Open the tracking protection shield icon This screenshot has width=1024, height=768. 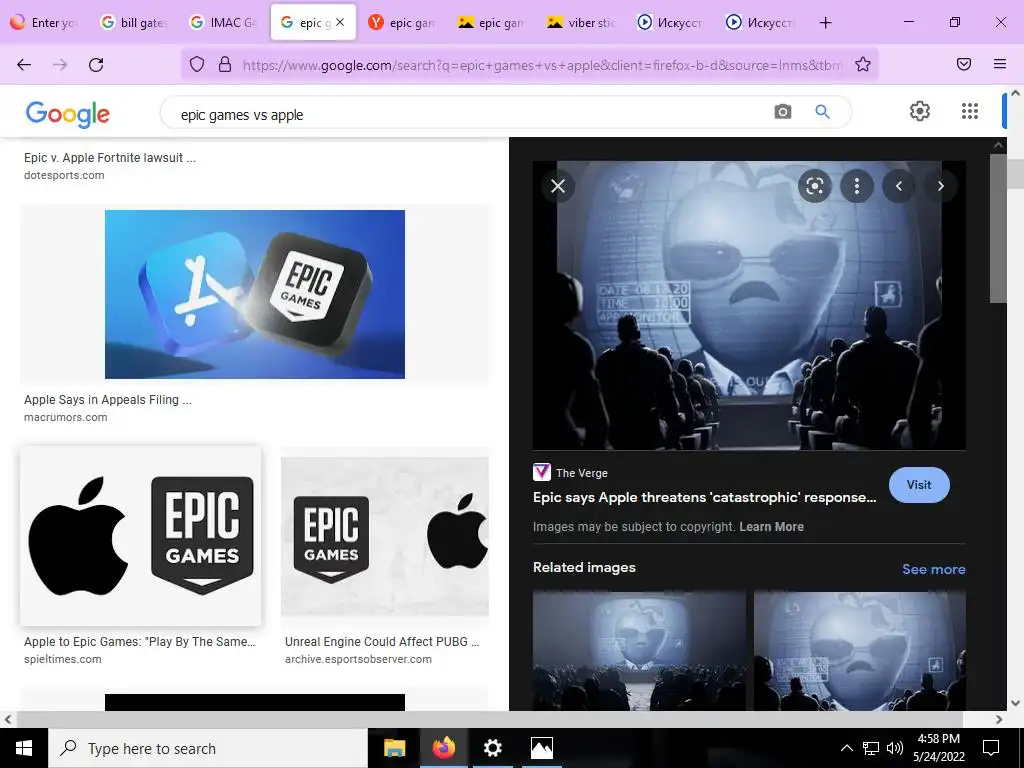tap(197, 64)
